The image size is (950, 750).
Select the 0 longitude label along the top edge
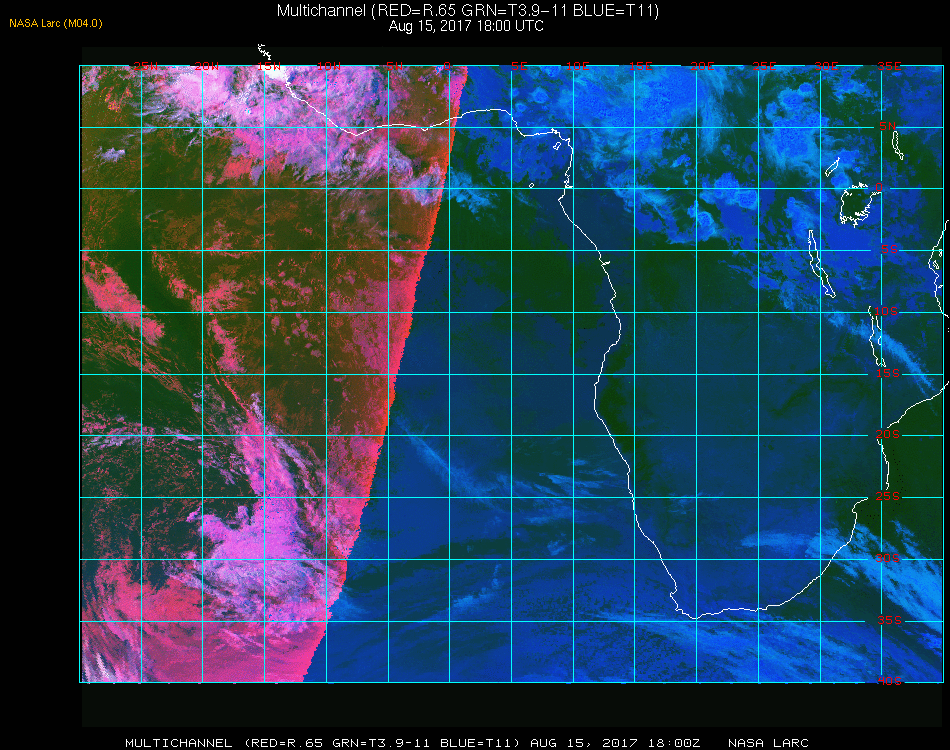tap(447, 66)
